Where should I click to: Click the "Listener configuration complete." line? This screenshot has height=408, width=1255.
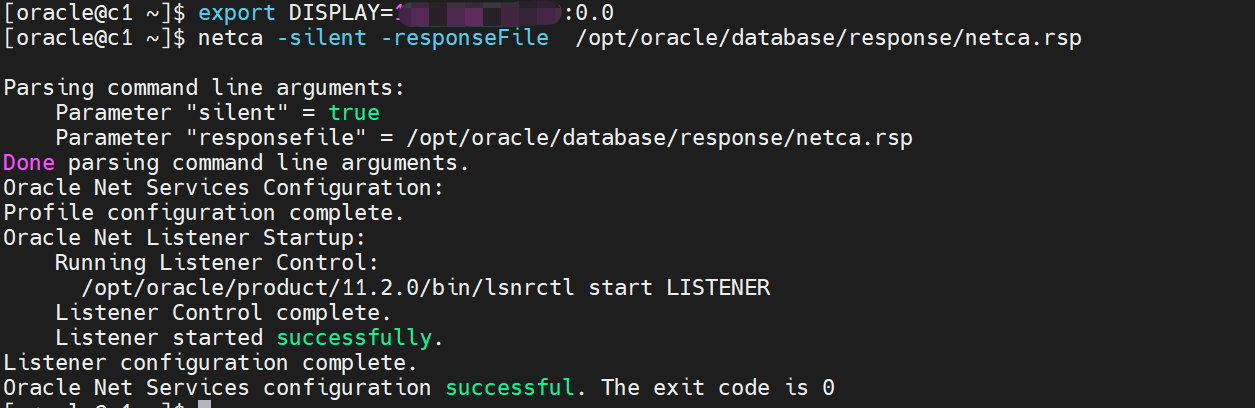(x=210, y=363)
